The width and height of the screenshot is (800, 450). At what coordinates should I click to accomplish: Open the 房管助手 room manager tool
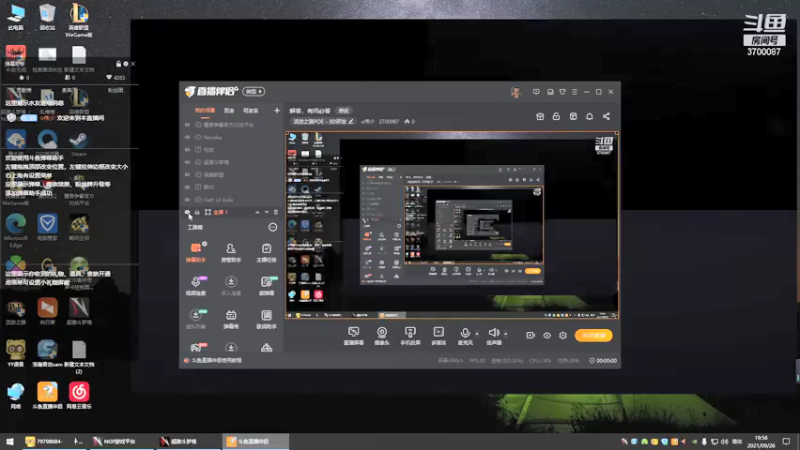click(231, 253)
